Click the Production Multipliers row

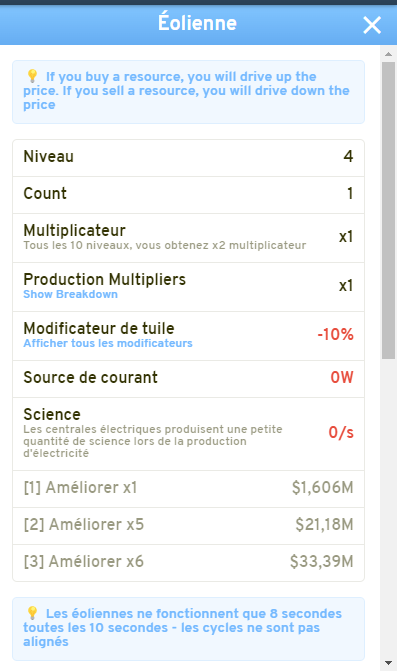[188, 287]
